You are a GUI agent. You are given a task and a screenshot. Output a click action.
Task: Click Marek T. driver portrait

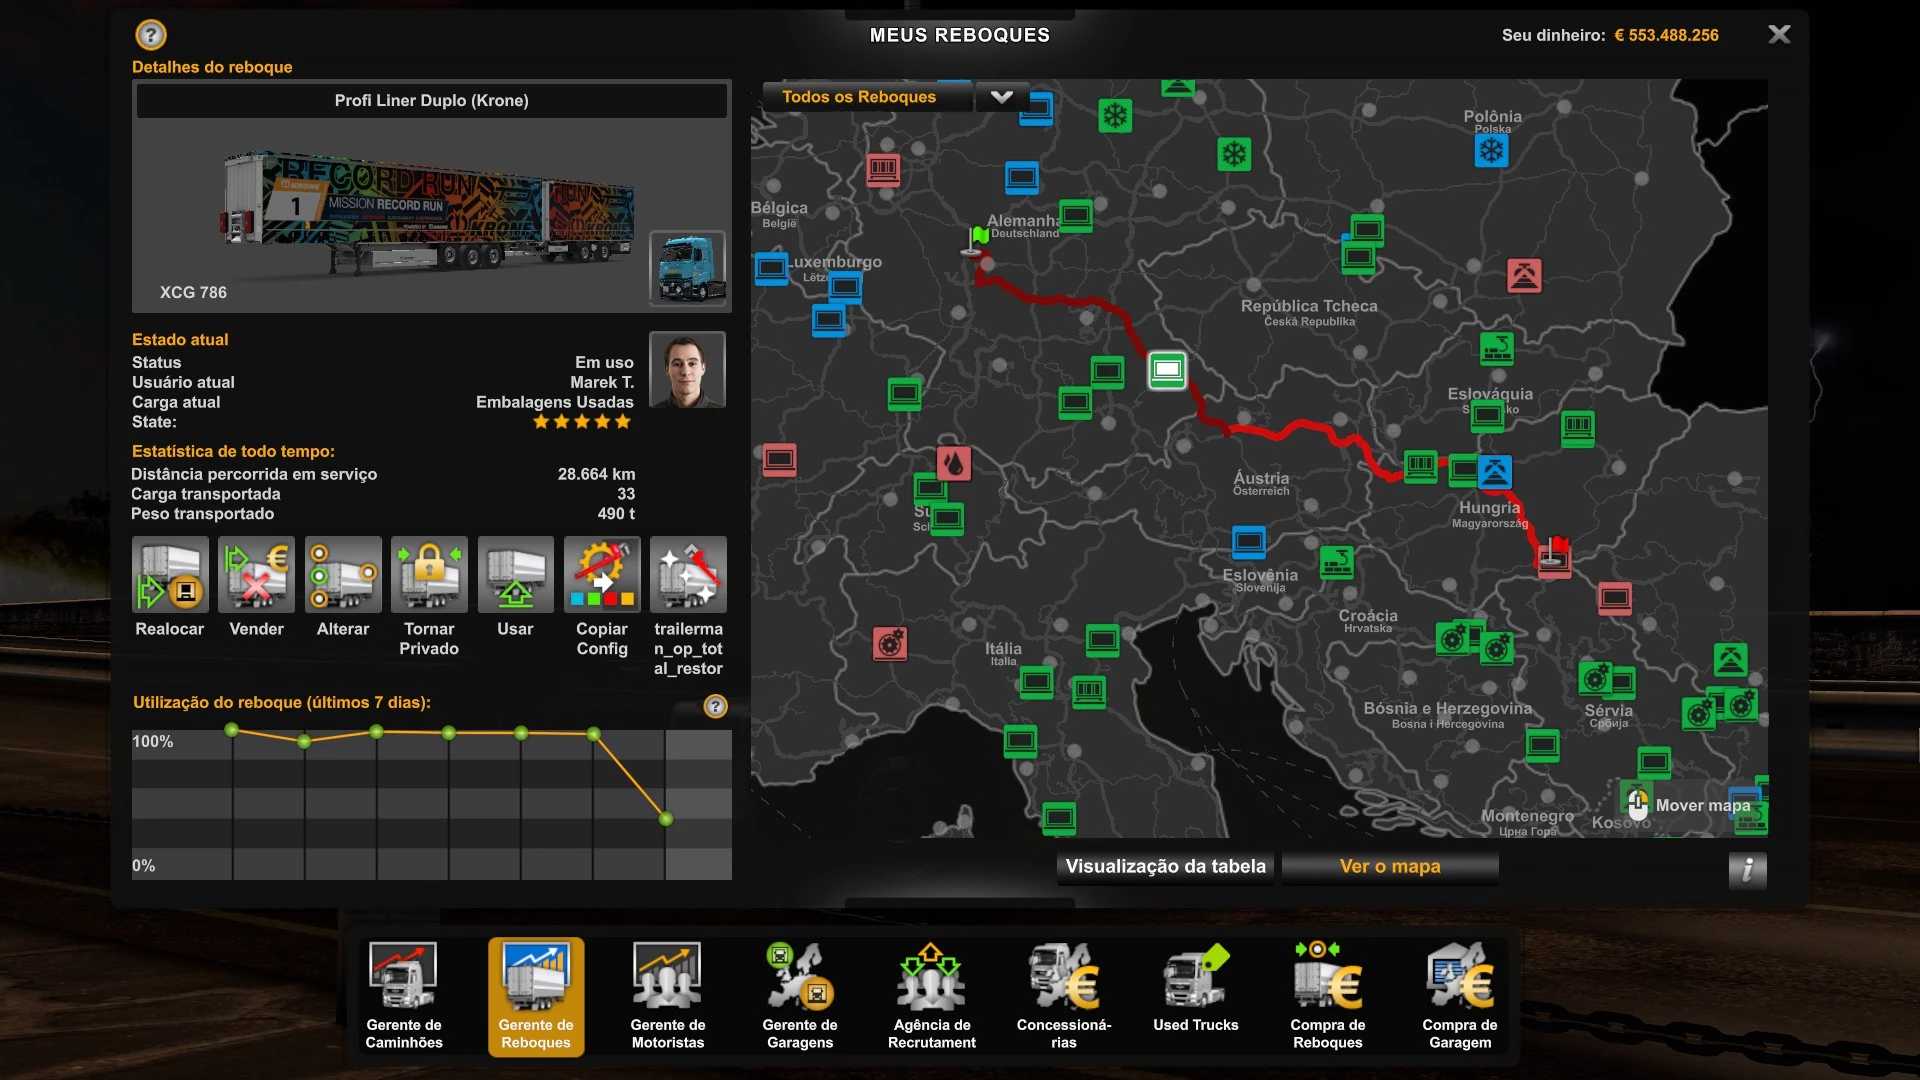[687, 369]
